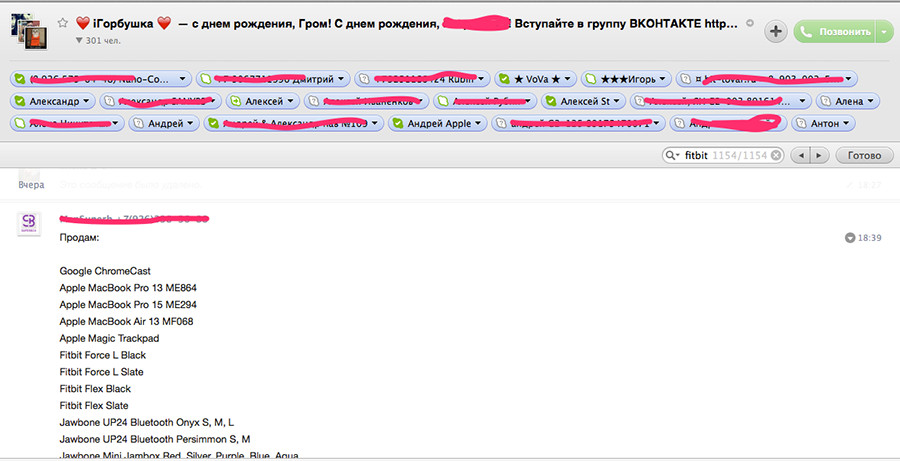The image size is (900, 461).
Task: Click the status icon on Nano-Co chip
Action: click(x=20, y=79)
